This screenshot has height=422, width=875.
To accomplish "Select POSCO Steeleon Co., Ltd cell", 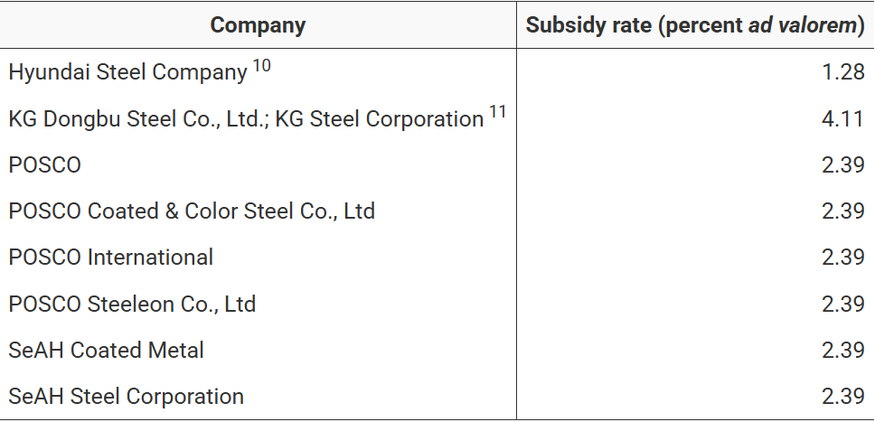I will click(x=132, y=304).
